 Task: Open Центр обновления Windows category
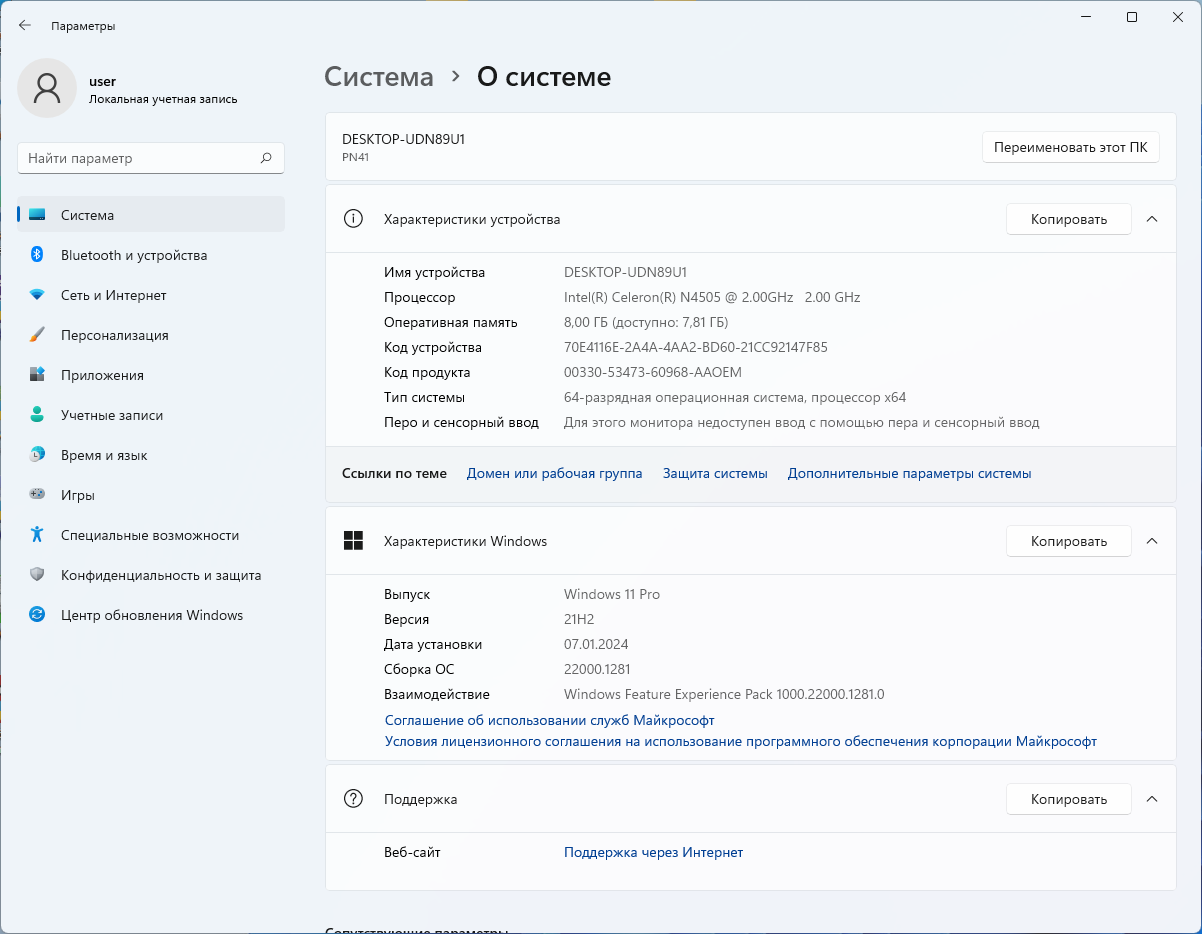pos(151,615)
